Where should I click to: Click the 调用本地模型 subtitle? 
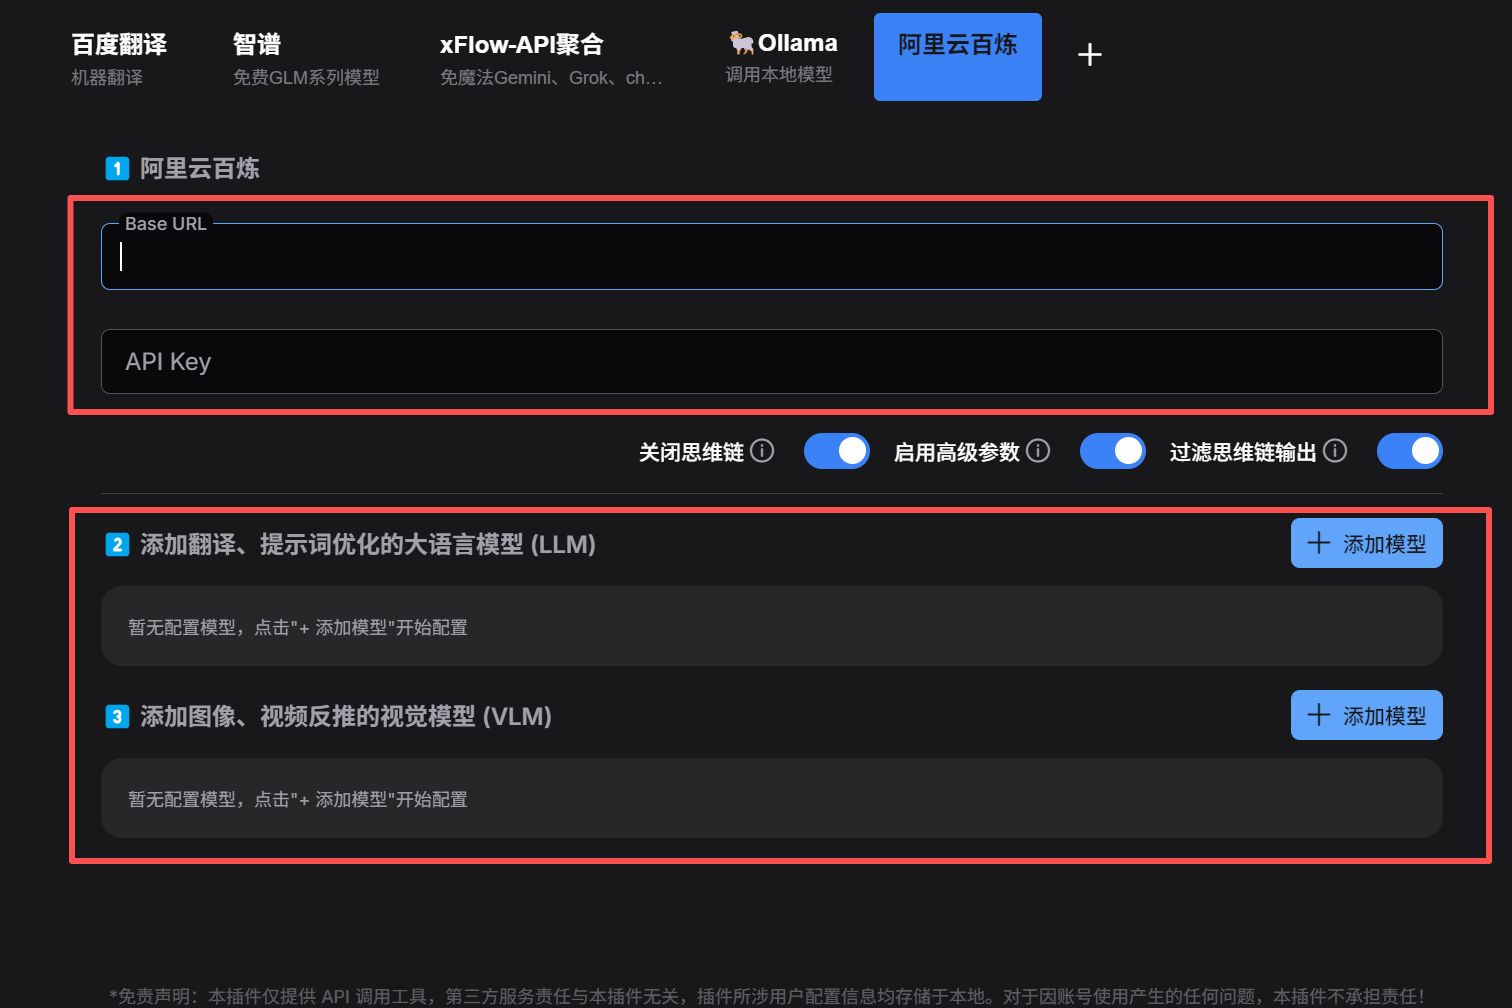point(779,74)
